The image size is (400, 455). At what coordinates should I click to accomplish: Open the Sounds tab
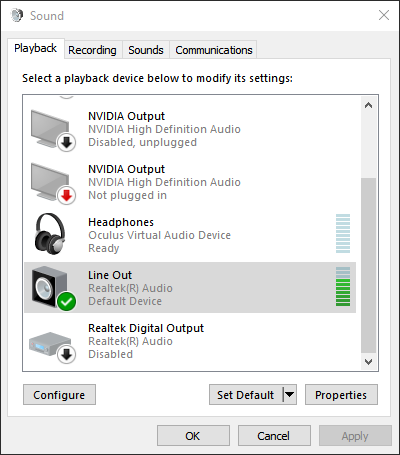pos(146,50)
